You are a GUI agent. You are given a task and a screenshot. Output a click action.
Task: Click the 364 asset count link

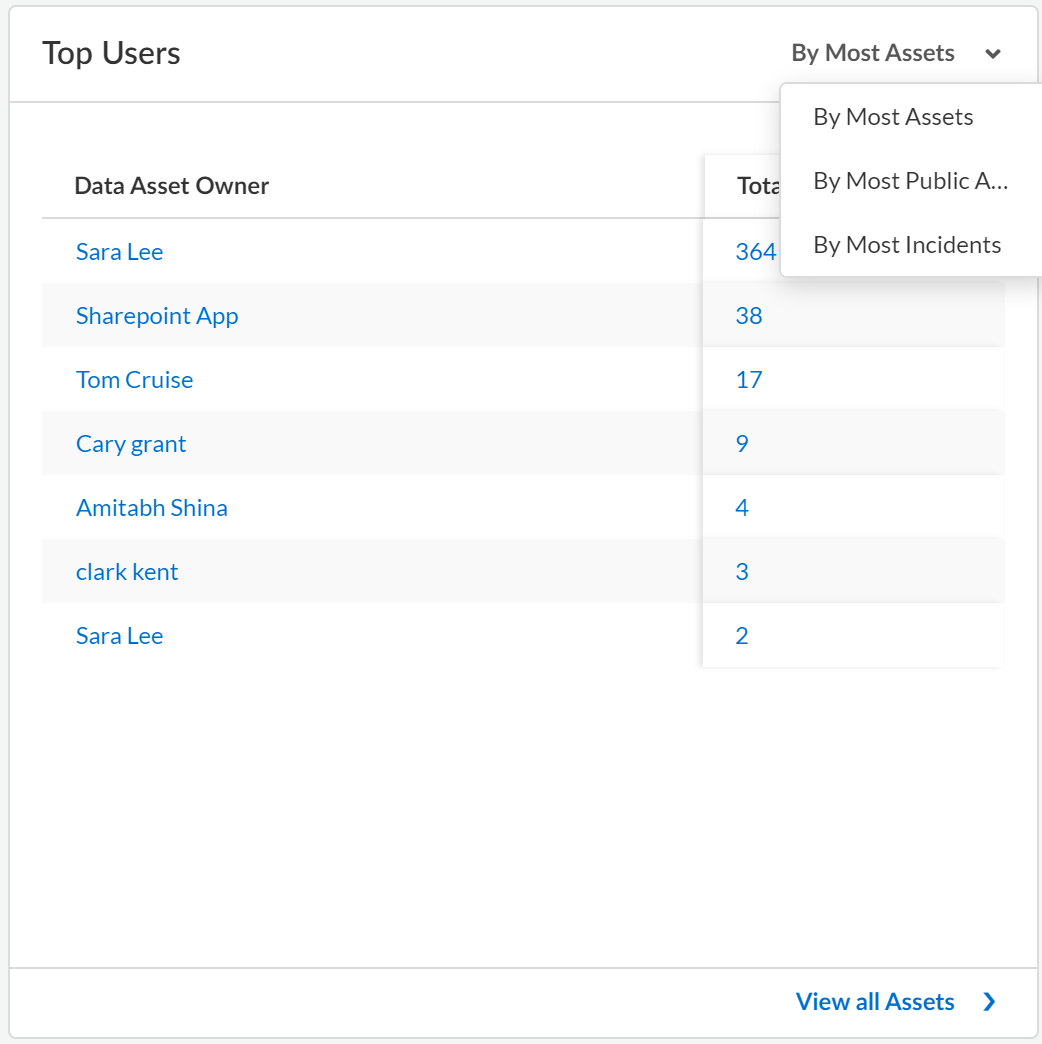click(x=755, y=252)
